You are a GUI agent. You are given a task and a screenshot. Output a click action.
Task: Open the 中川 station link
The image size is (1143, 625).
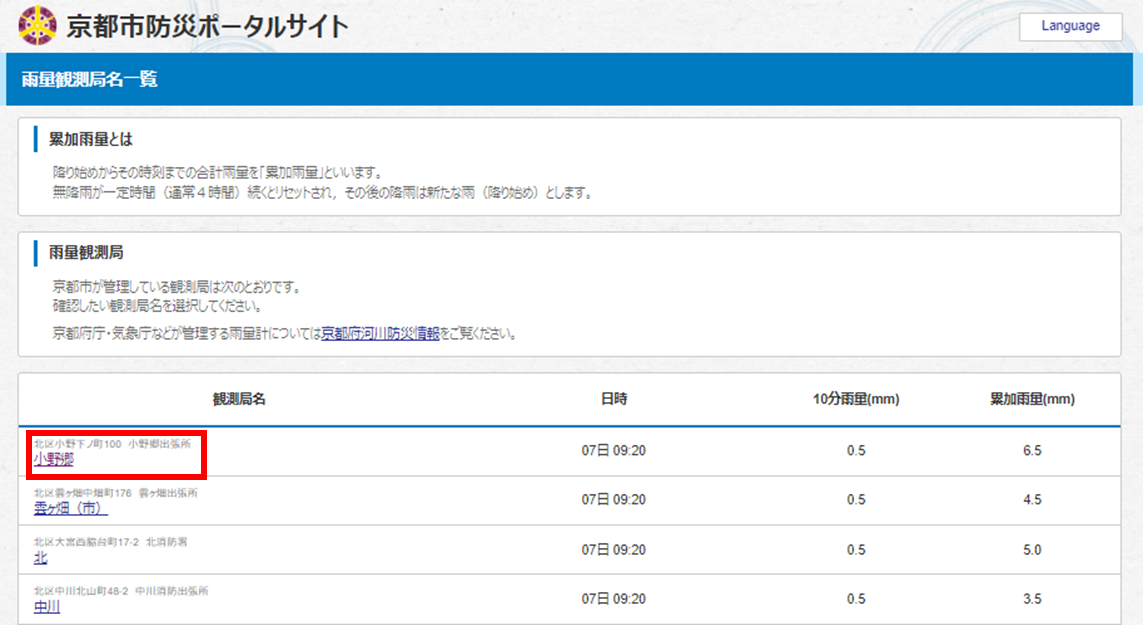[47, 606]
